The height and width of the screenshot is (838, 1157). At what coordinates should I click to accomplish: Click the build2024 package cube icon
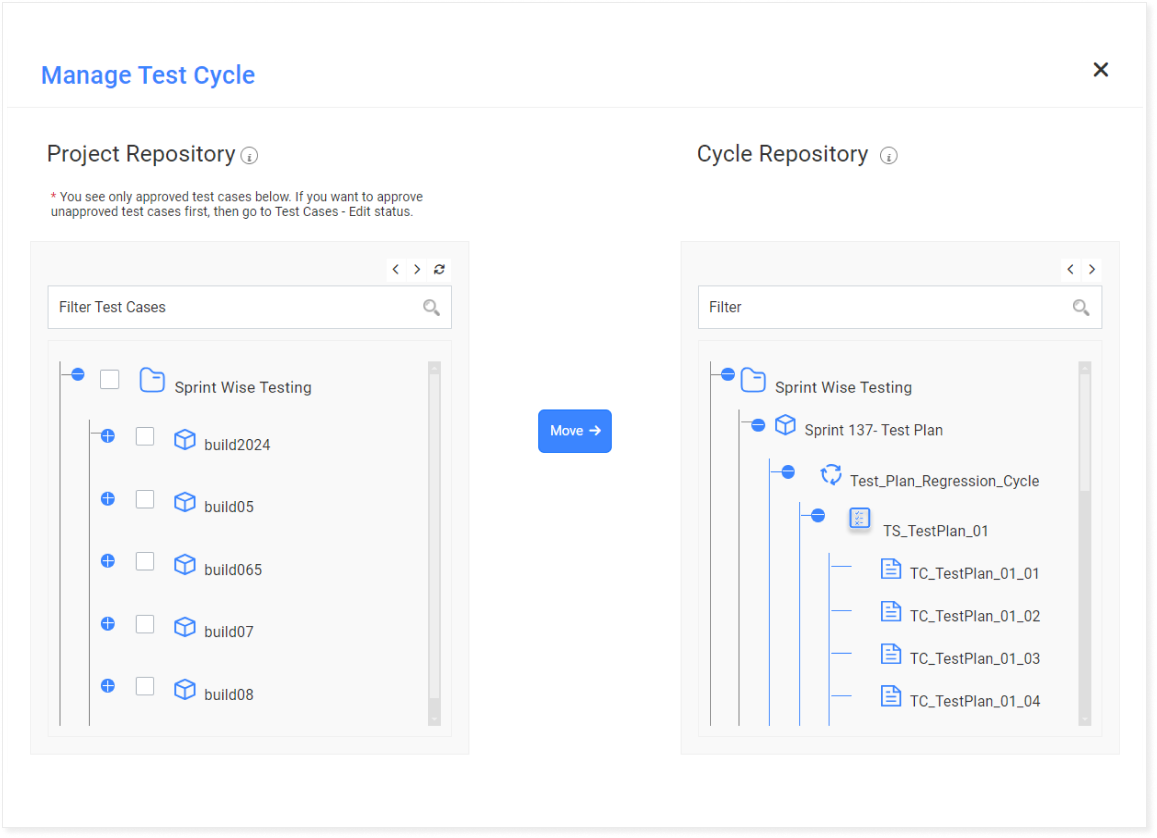click(184, 440)
